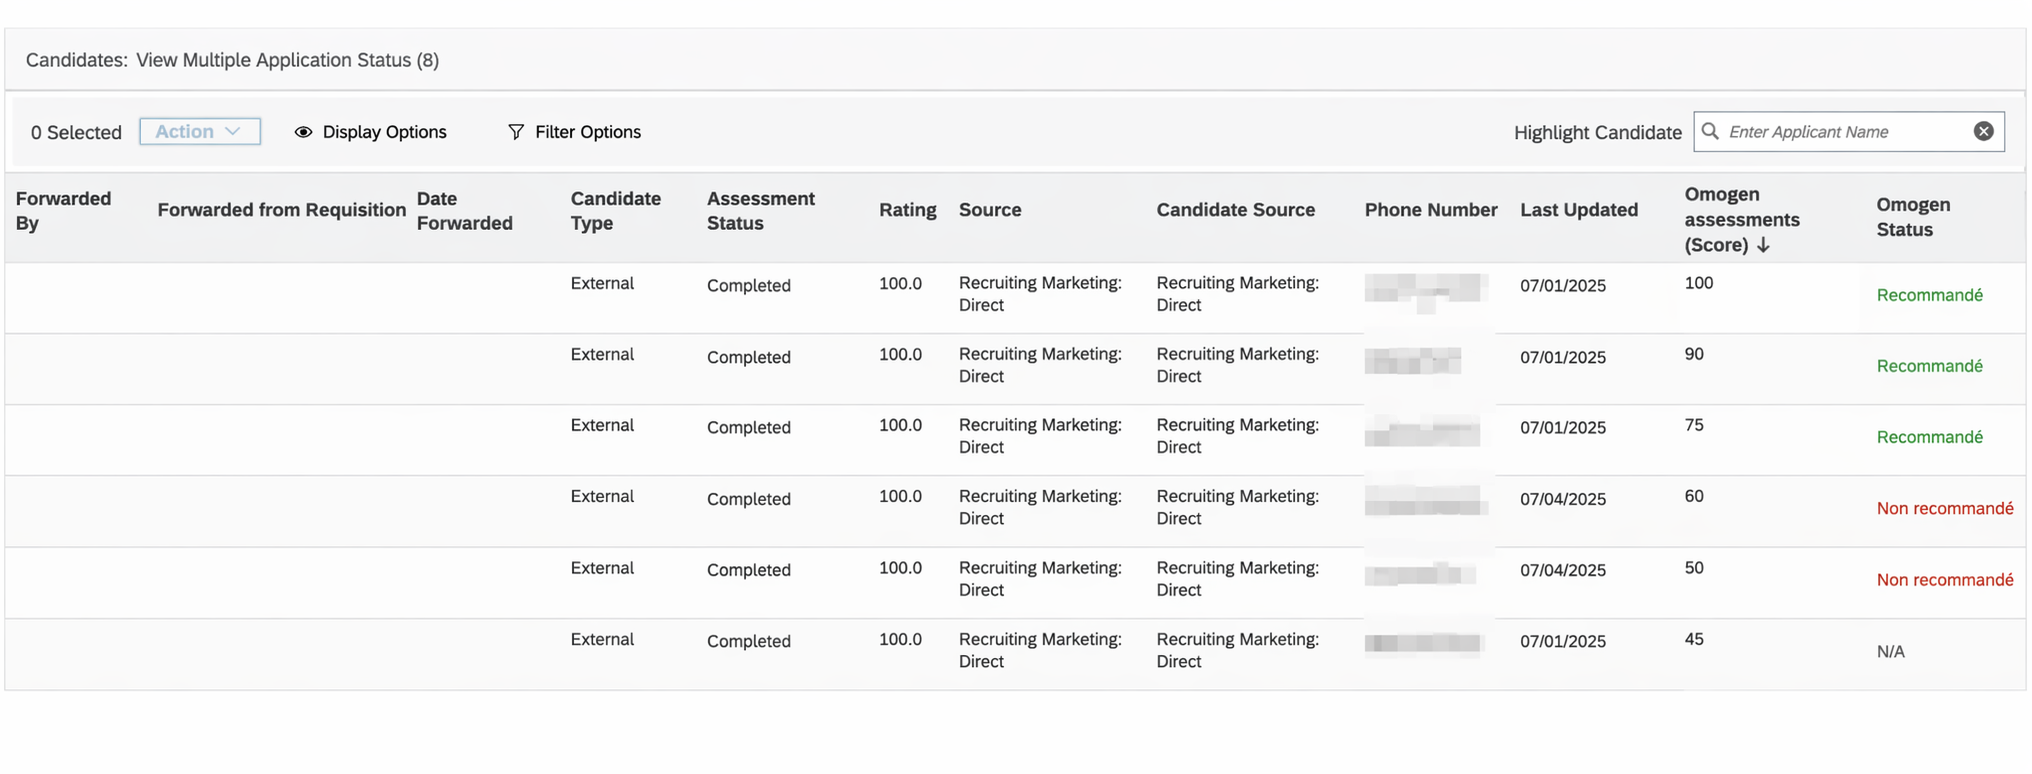Click the score 100 cell
Screen dimensions: 2032x774
click(x=1698, y=283)
